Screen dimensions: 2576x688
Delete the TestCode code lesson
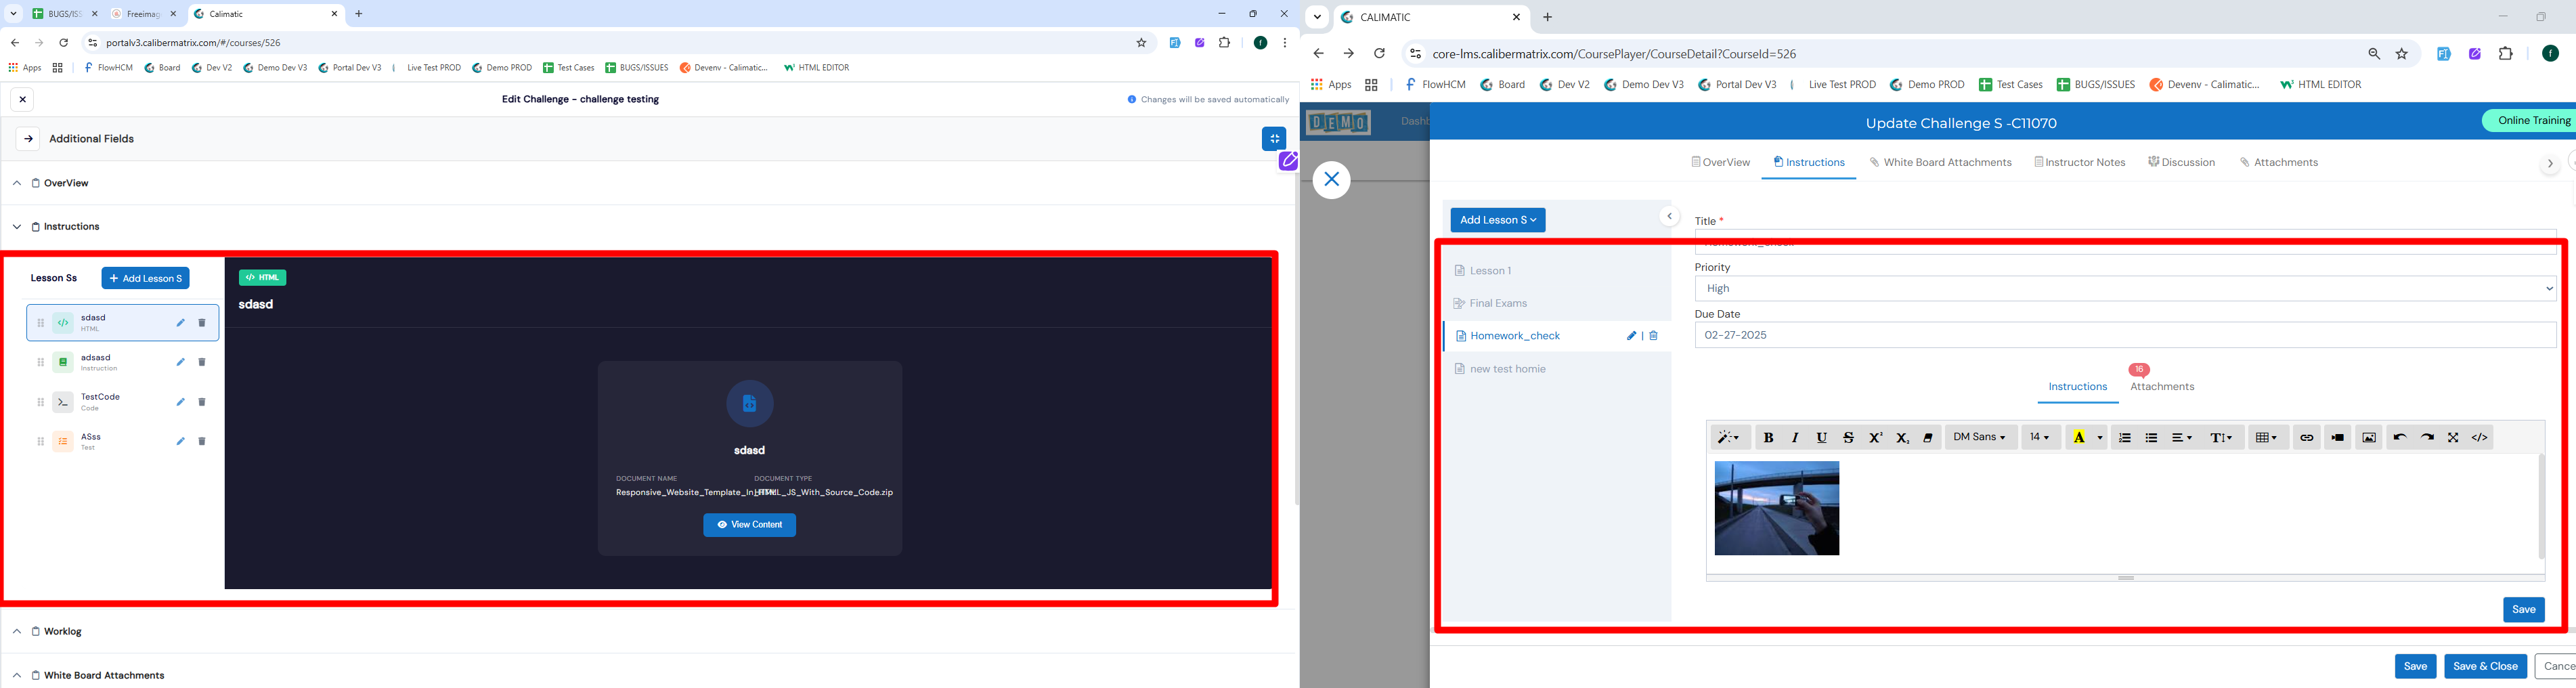202,402
